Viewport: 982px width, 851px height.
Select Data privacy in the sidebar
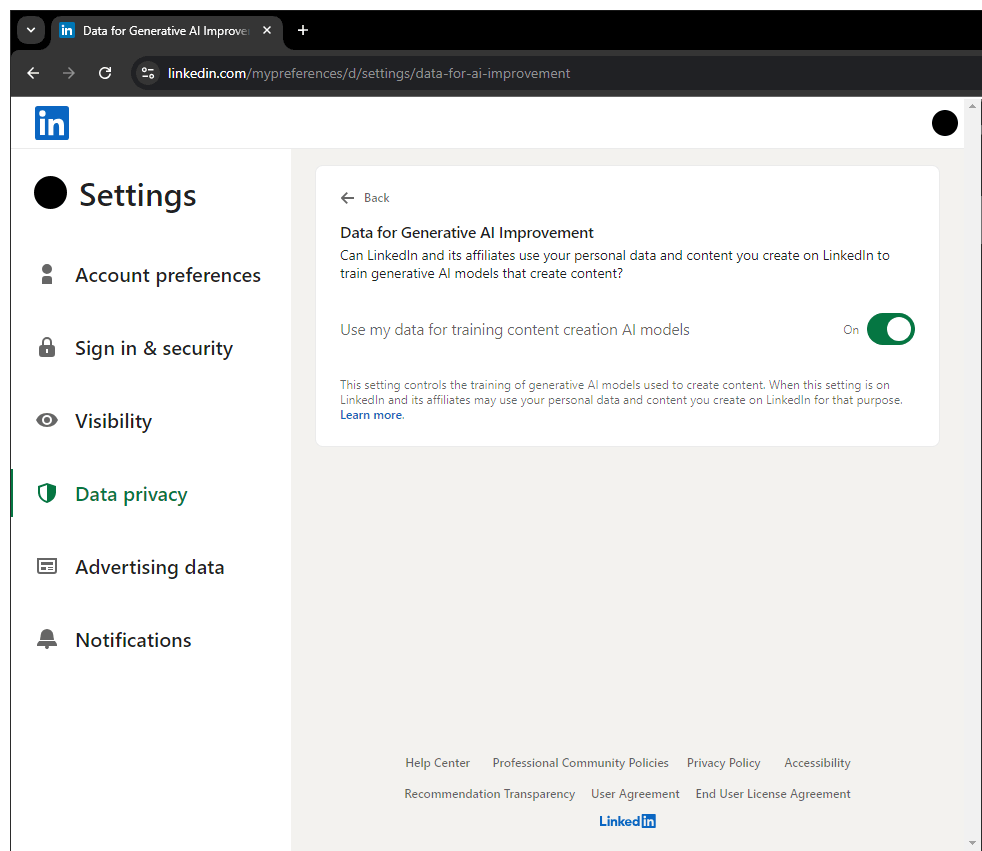tap(131, 494)
